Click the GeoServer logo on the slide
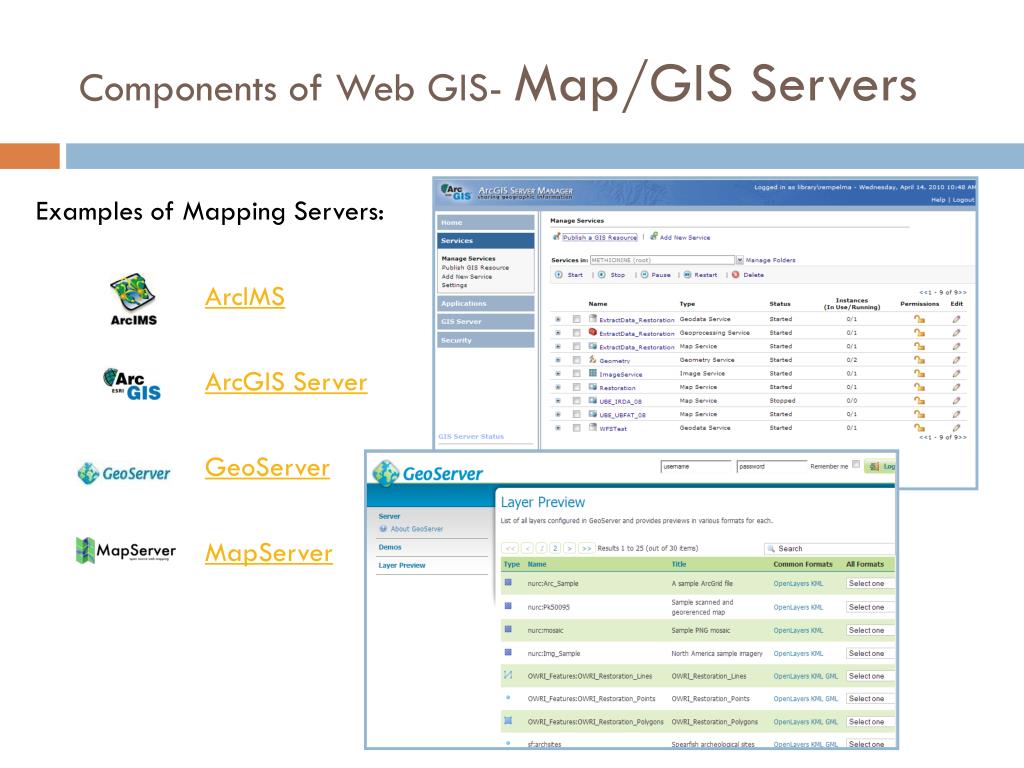The width and height of the screenshot is (1024, 768). (123, 473)
